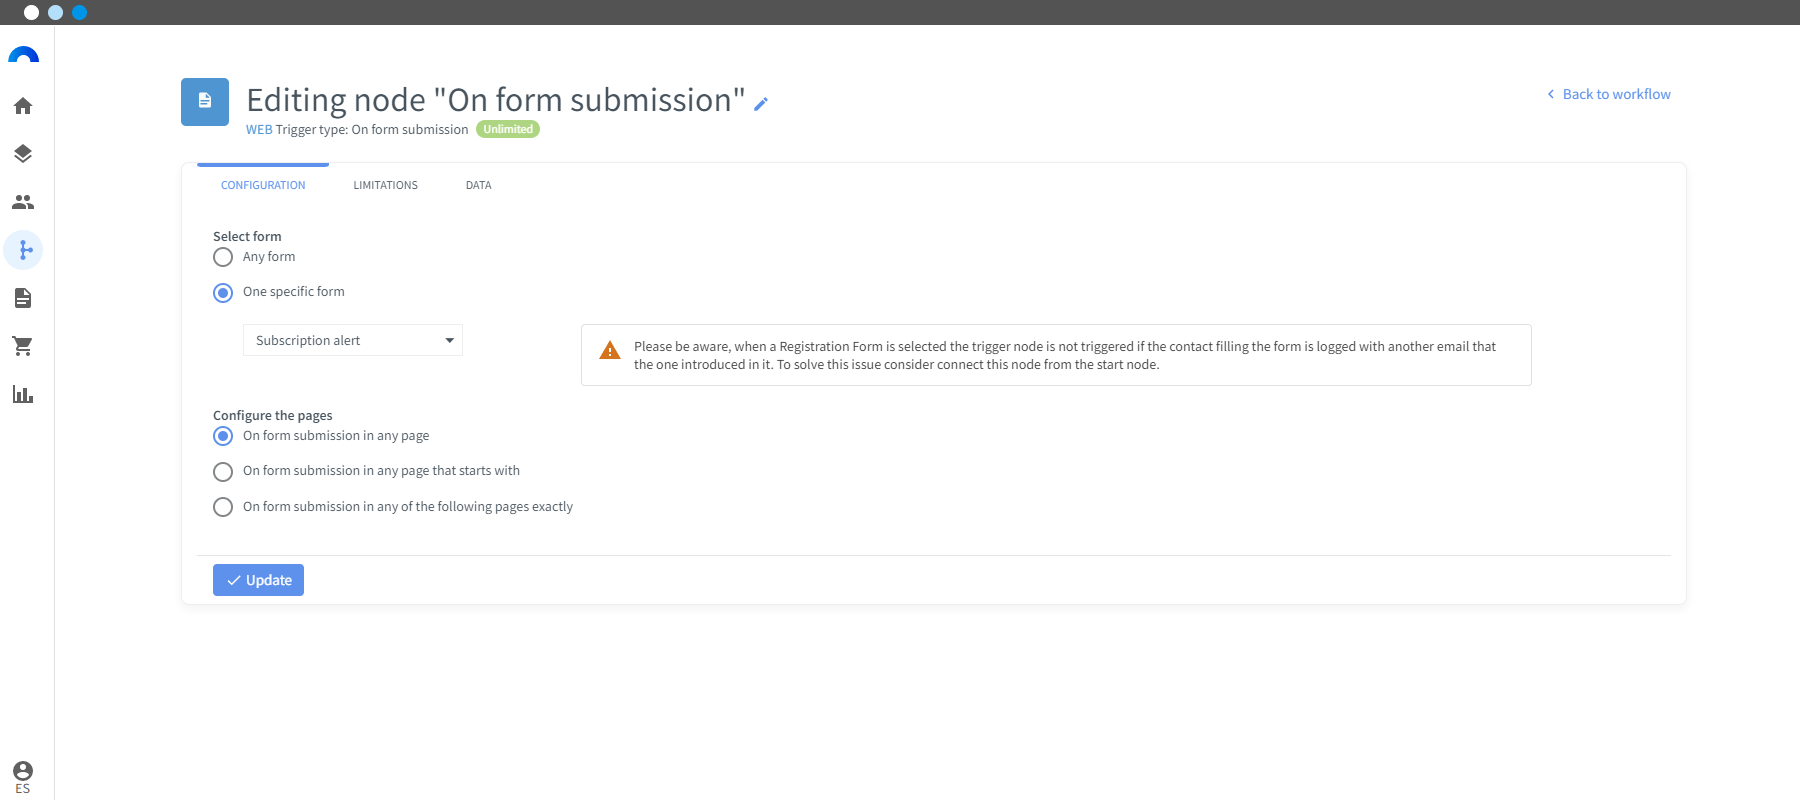Click the blue node document icon in the page header
This screenshot has width=1800, height=800.
pyautogui.click(x=205, y=102)
